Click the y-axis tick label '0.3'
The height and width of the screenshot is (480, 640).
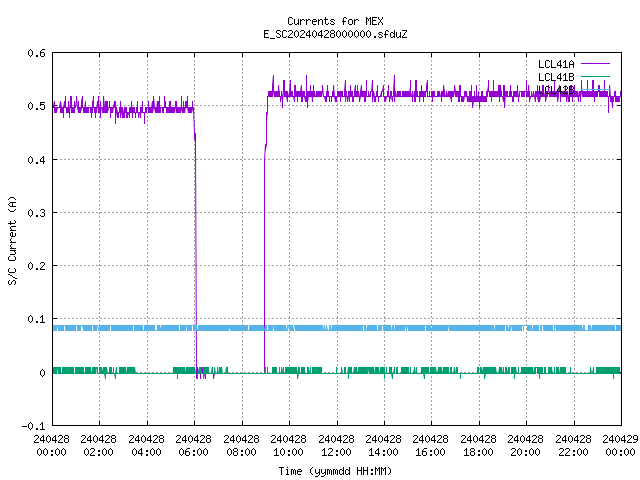coord(37,213)
